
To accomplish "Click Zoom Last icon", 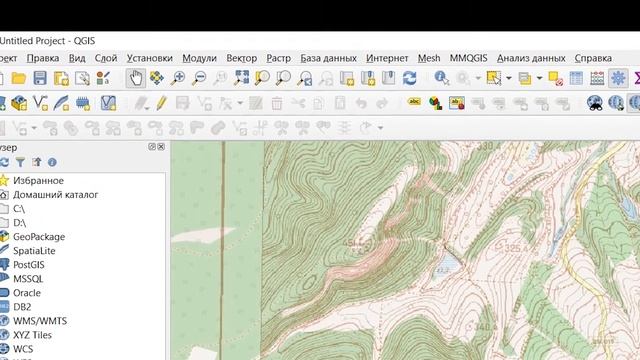I will (x=304, y=78).
